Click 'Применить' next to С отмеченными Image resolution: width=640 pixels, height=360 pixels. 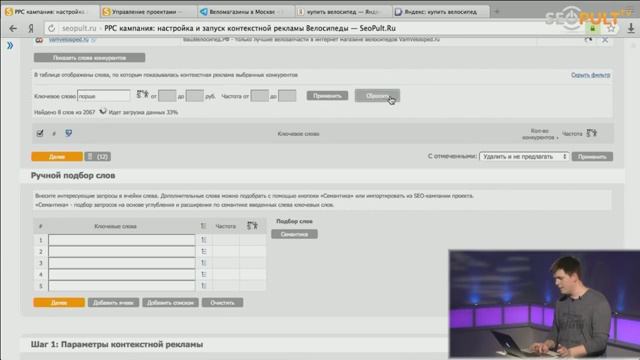click(x=592, y=157)
